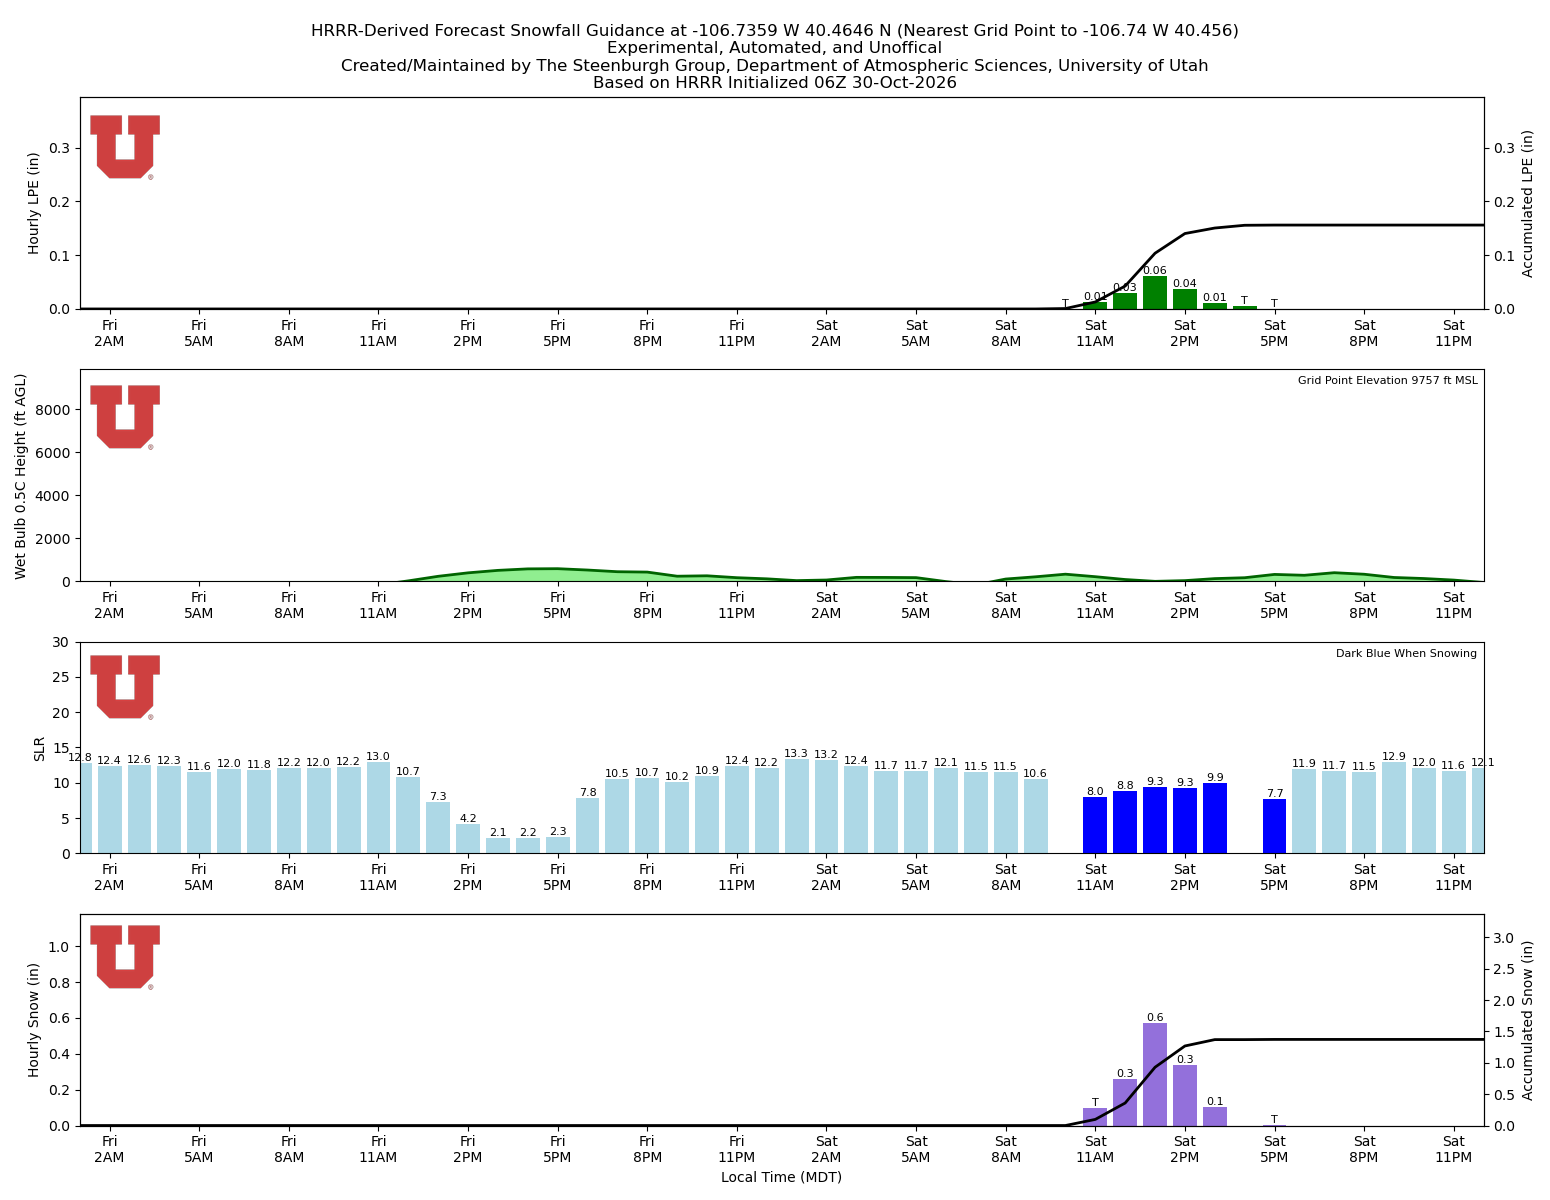This screenshot has width=1550, height=1200.
Task: Click the 'Accumulated Snow (in)' axis label
Action: [x=1528, y=1020]
